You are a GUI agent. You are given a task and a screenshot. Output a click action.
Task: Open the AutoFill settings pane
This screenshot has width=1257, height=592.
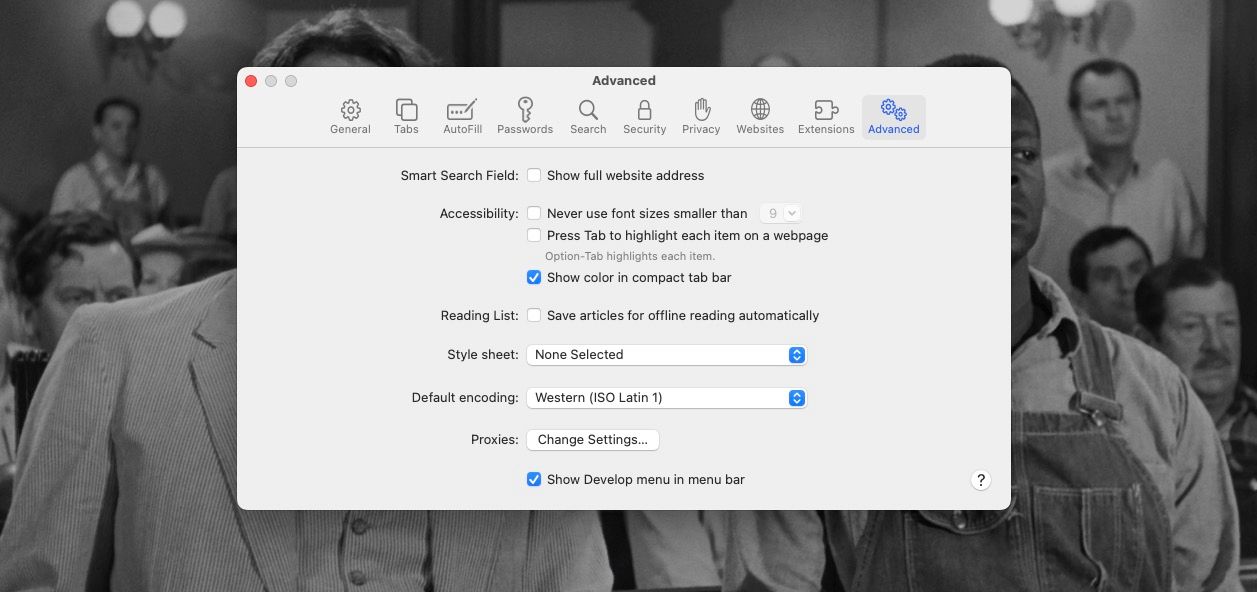point(462,117)
